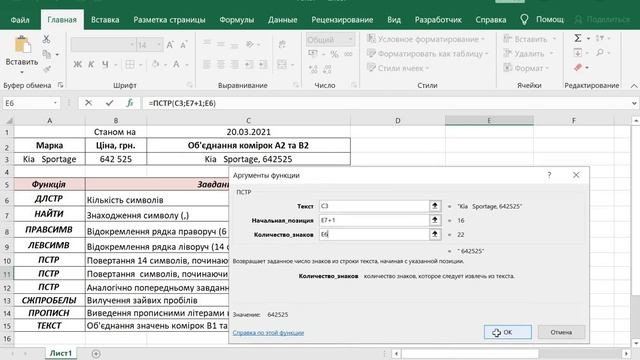The height and width of the screenshot is (360, 640).
Task: Click the fill color bucket icon
Action: (156, 64)
